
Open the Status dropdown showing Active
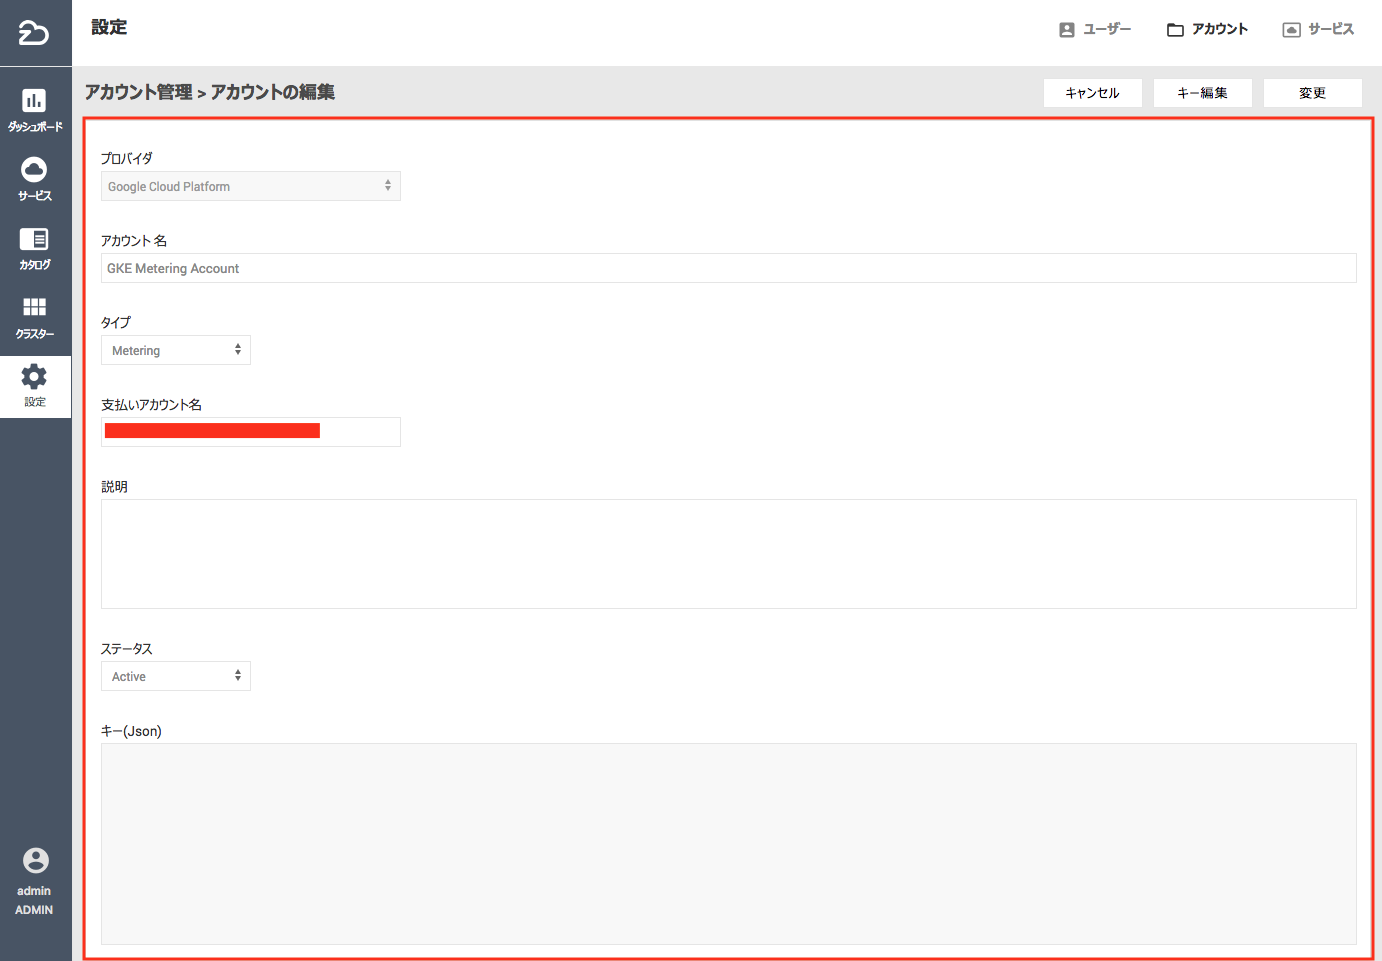point(175,676)
